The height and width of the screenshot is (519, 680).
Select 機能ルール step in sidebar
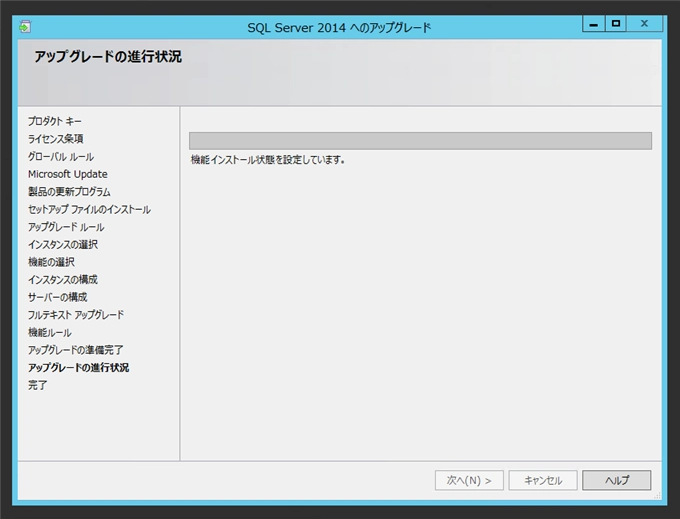pos(50,333)
